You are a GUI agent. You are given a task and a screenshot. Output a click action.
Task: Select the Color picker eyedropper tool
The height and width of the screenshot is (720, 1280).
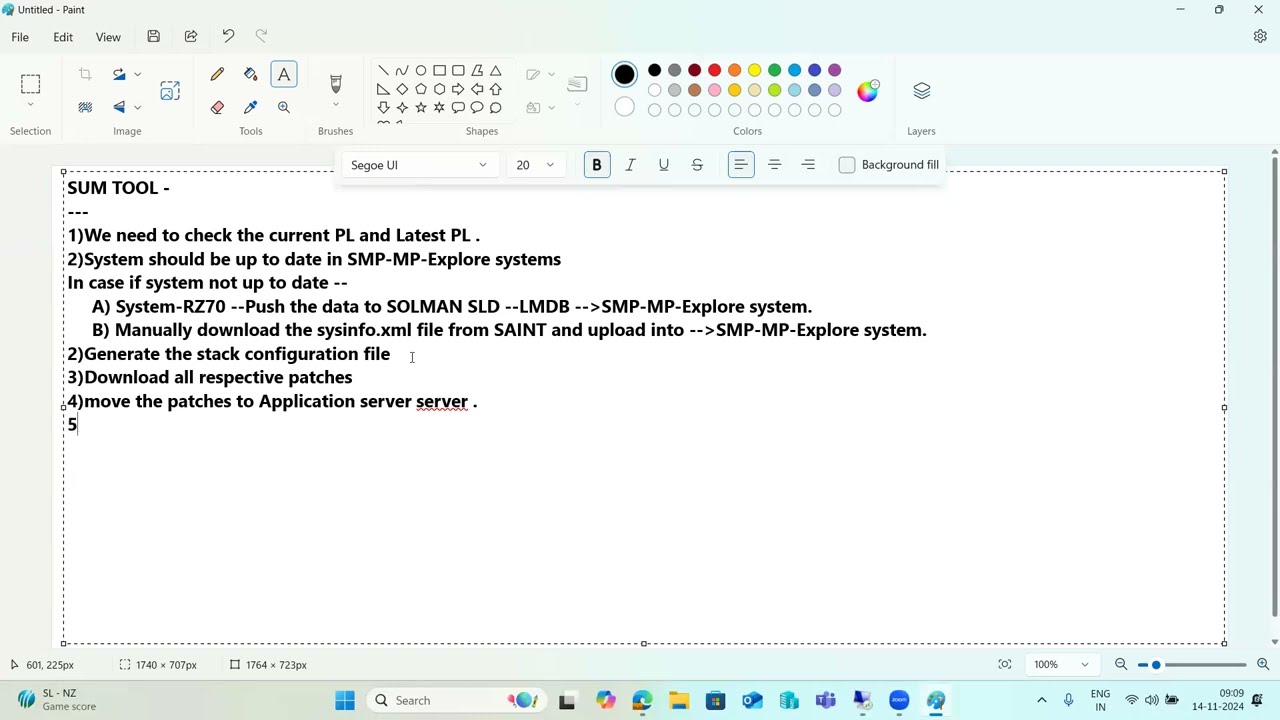tap(250, 107)
